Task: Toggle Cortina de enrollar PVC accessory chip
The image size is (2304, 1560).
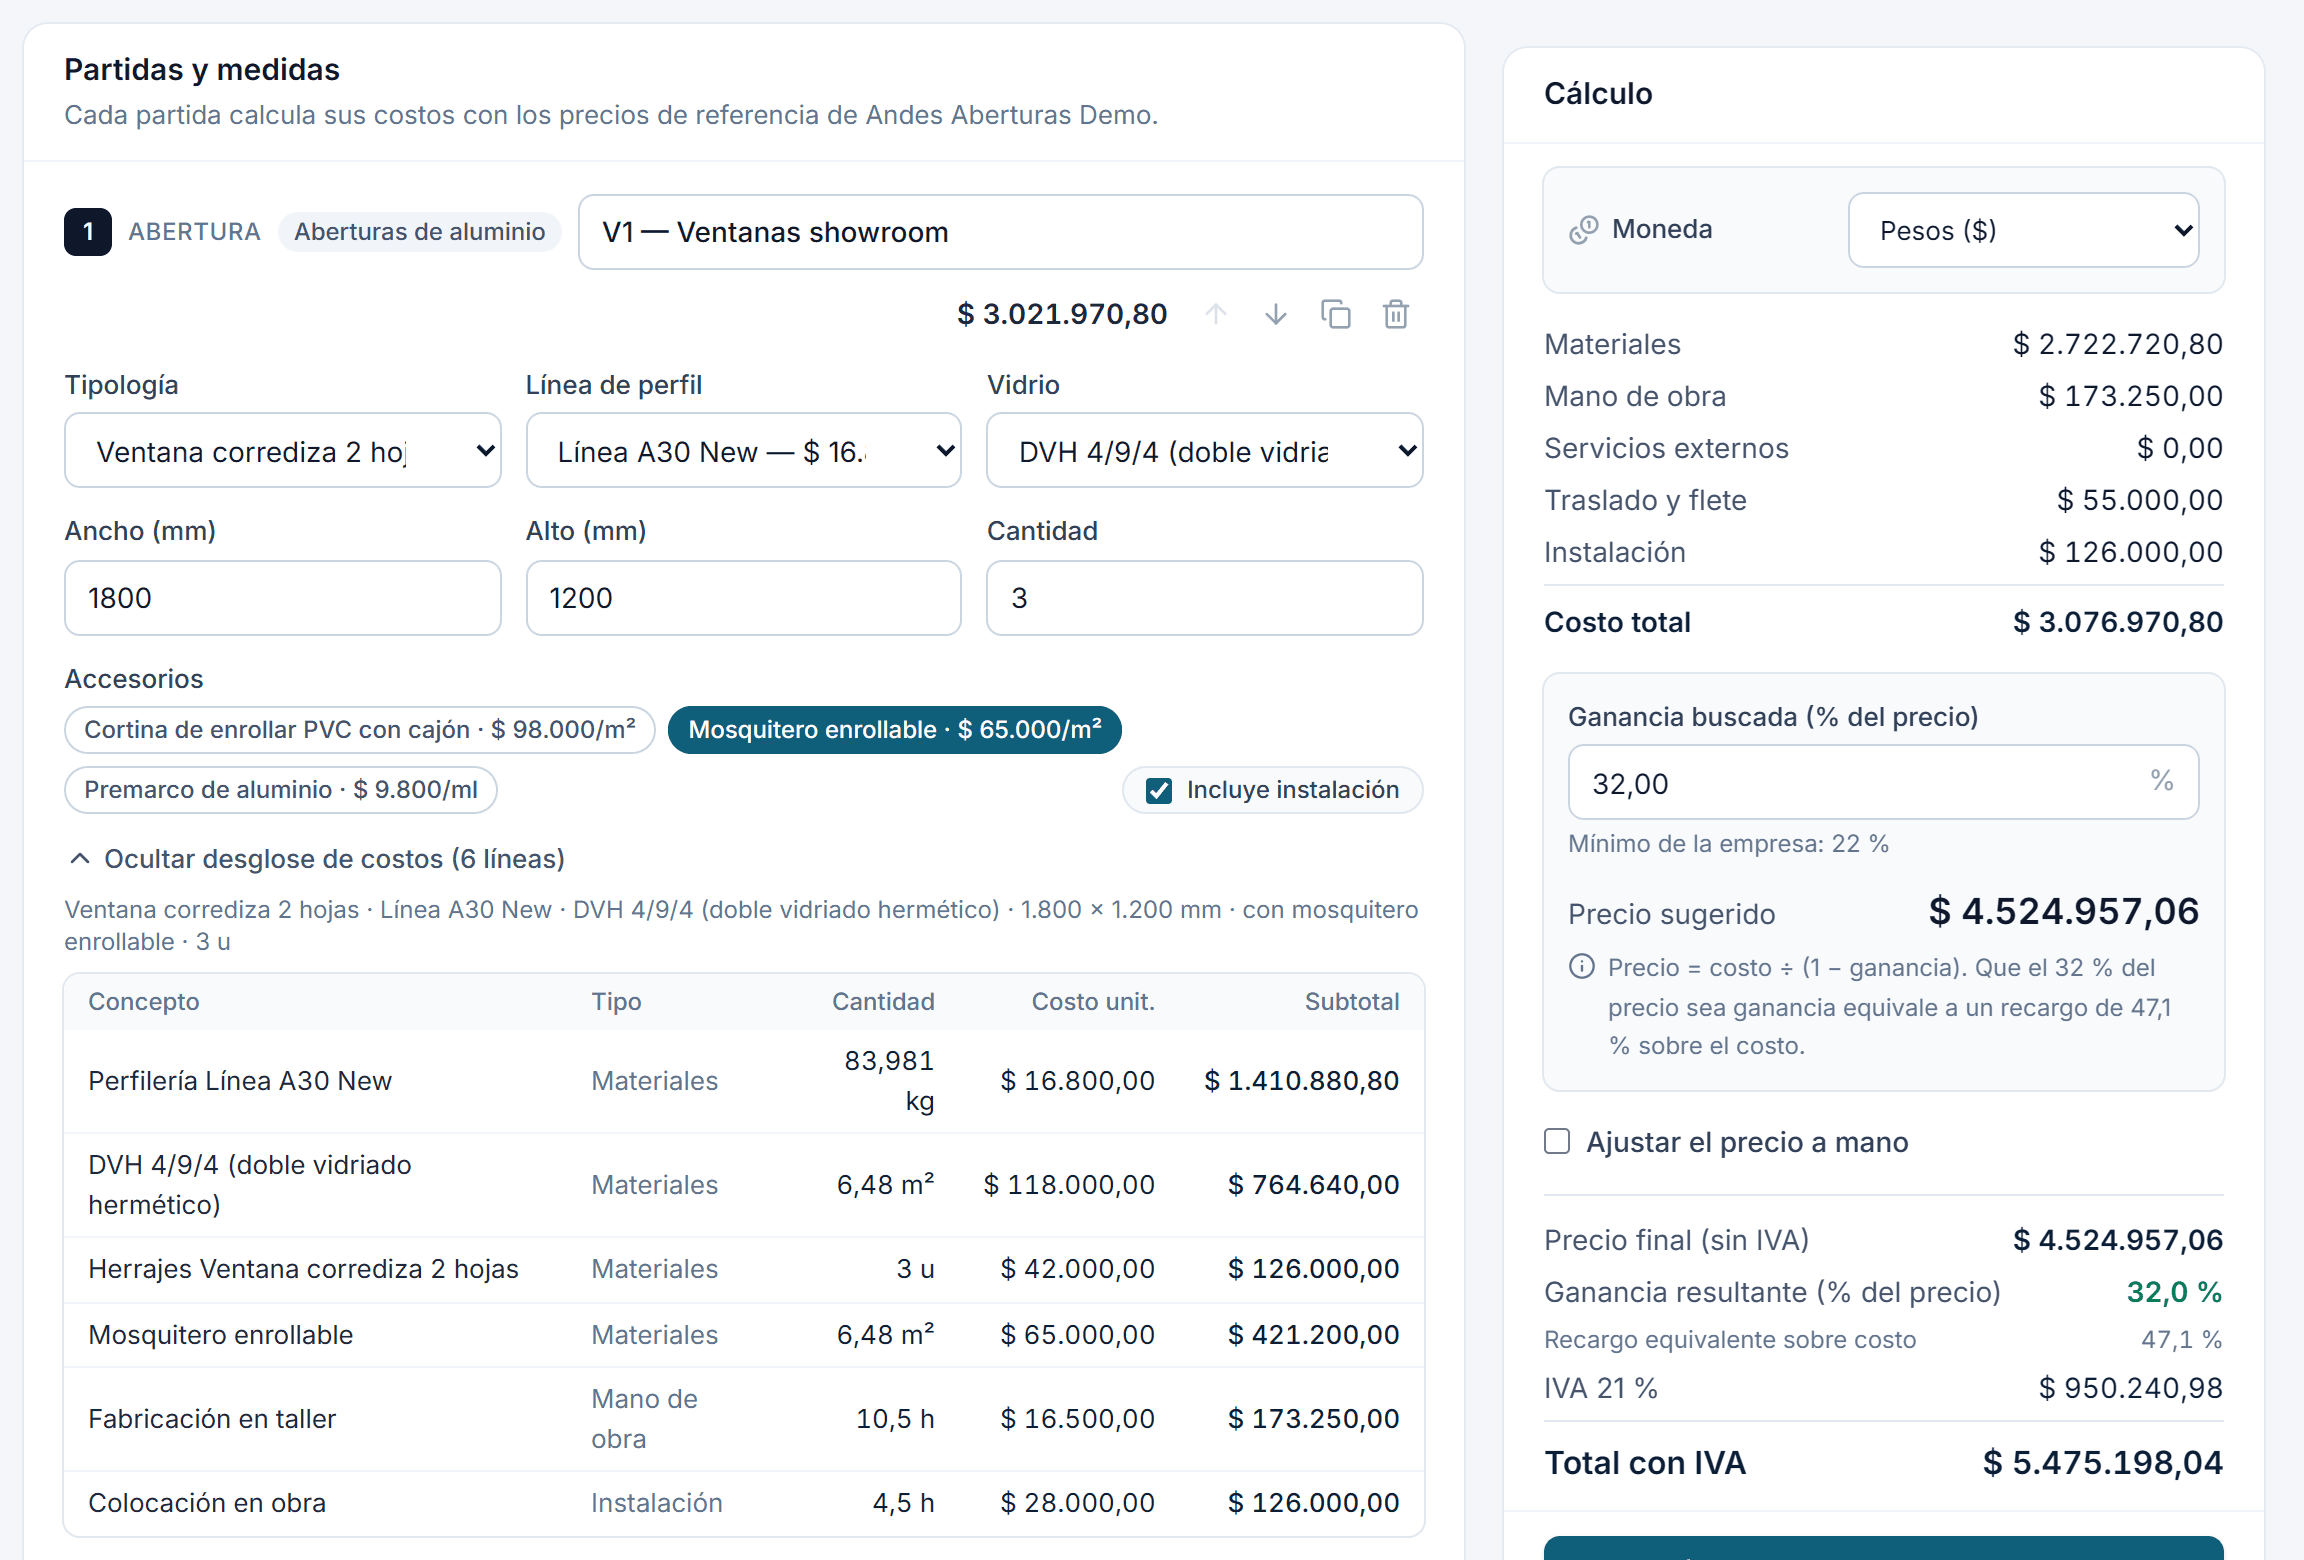Action: (x=360, y=730)
